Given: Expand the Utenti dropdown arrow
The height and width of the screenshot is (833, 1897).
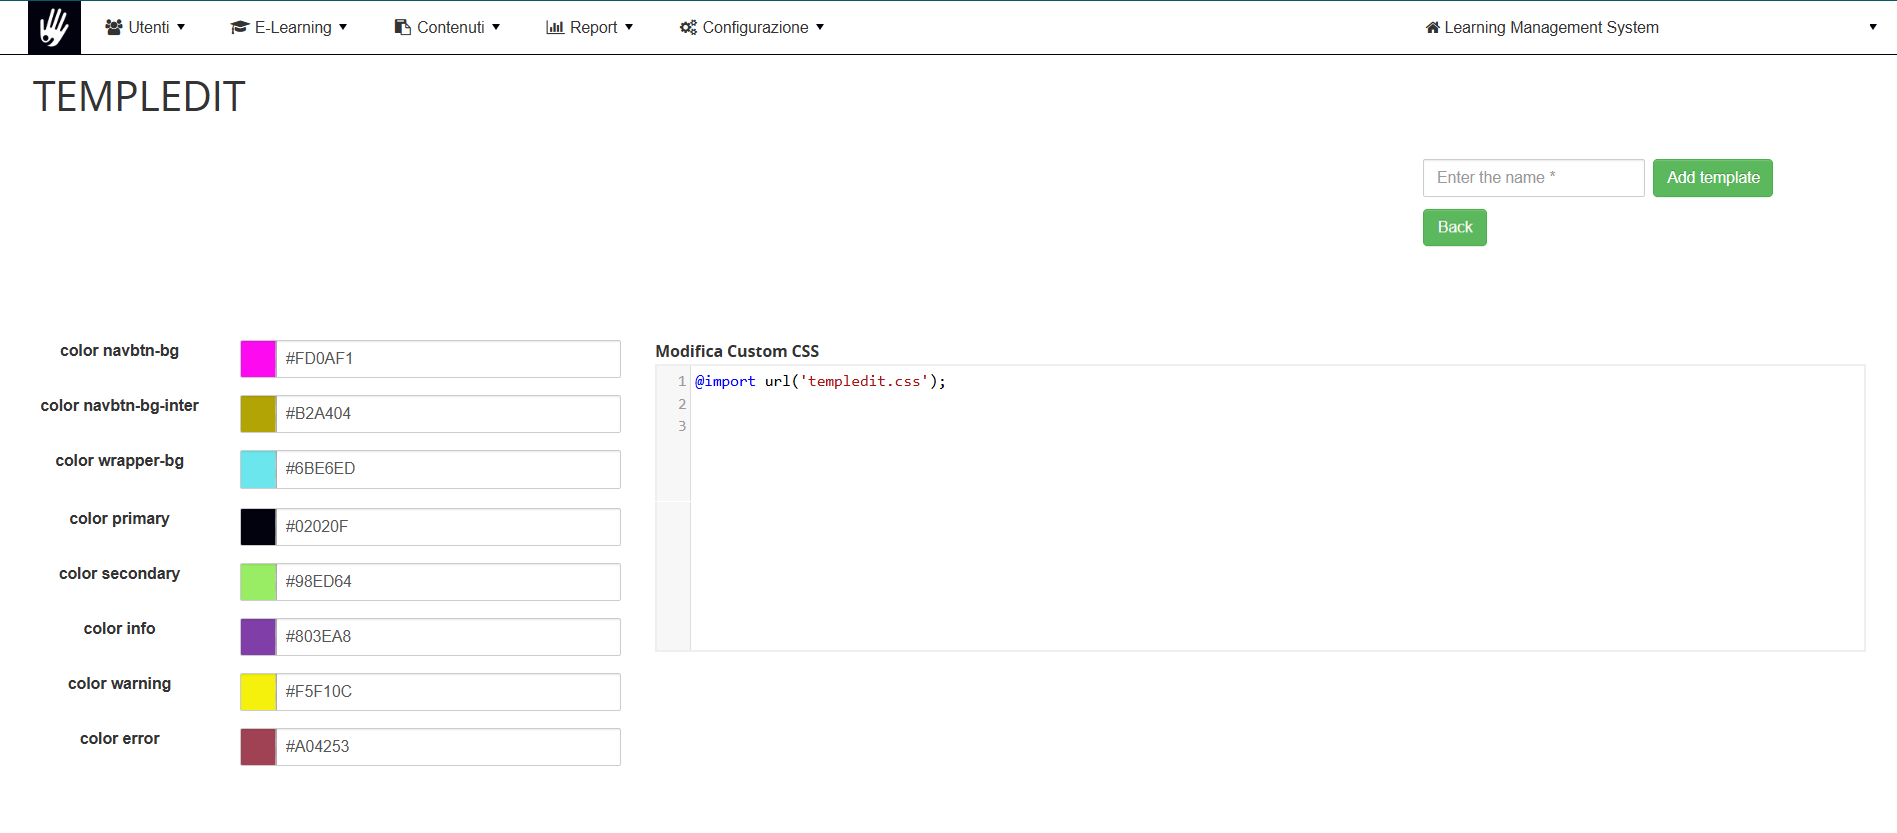Looking at the screenshot, I should (x=181, y=27).
